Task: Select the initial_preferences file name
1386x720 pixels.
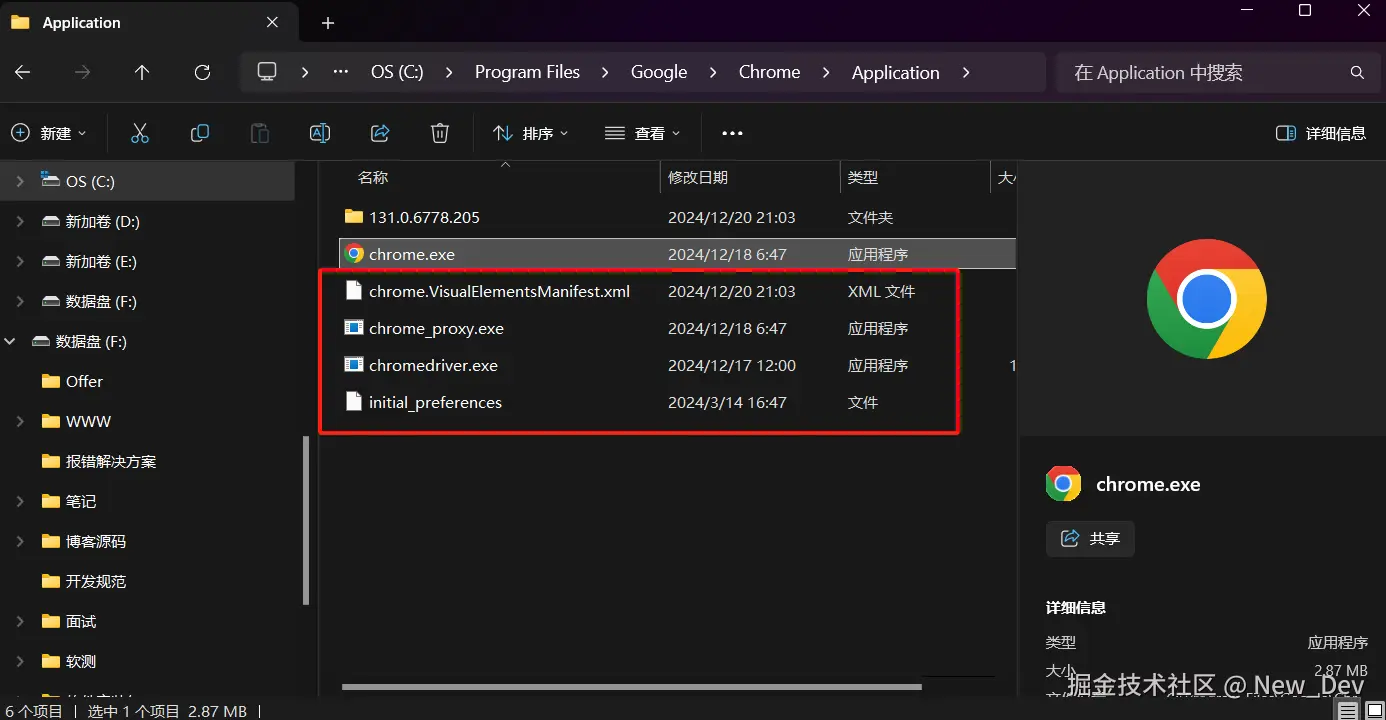Action: pyautogui.click(x=435, y=402)
